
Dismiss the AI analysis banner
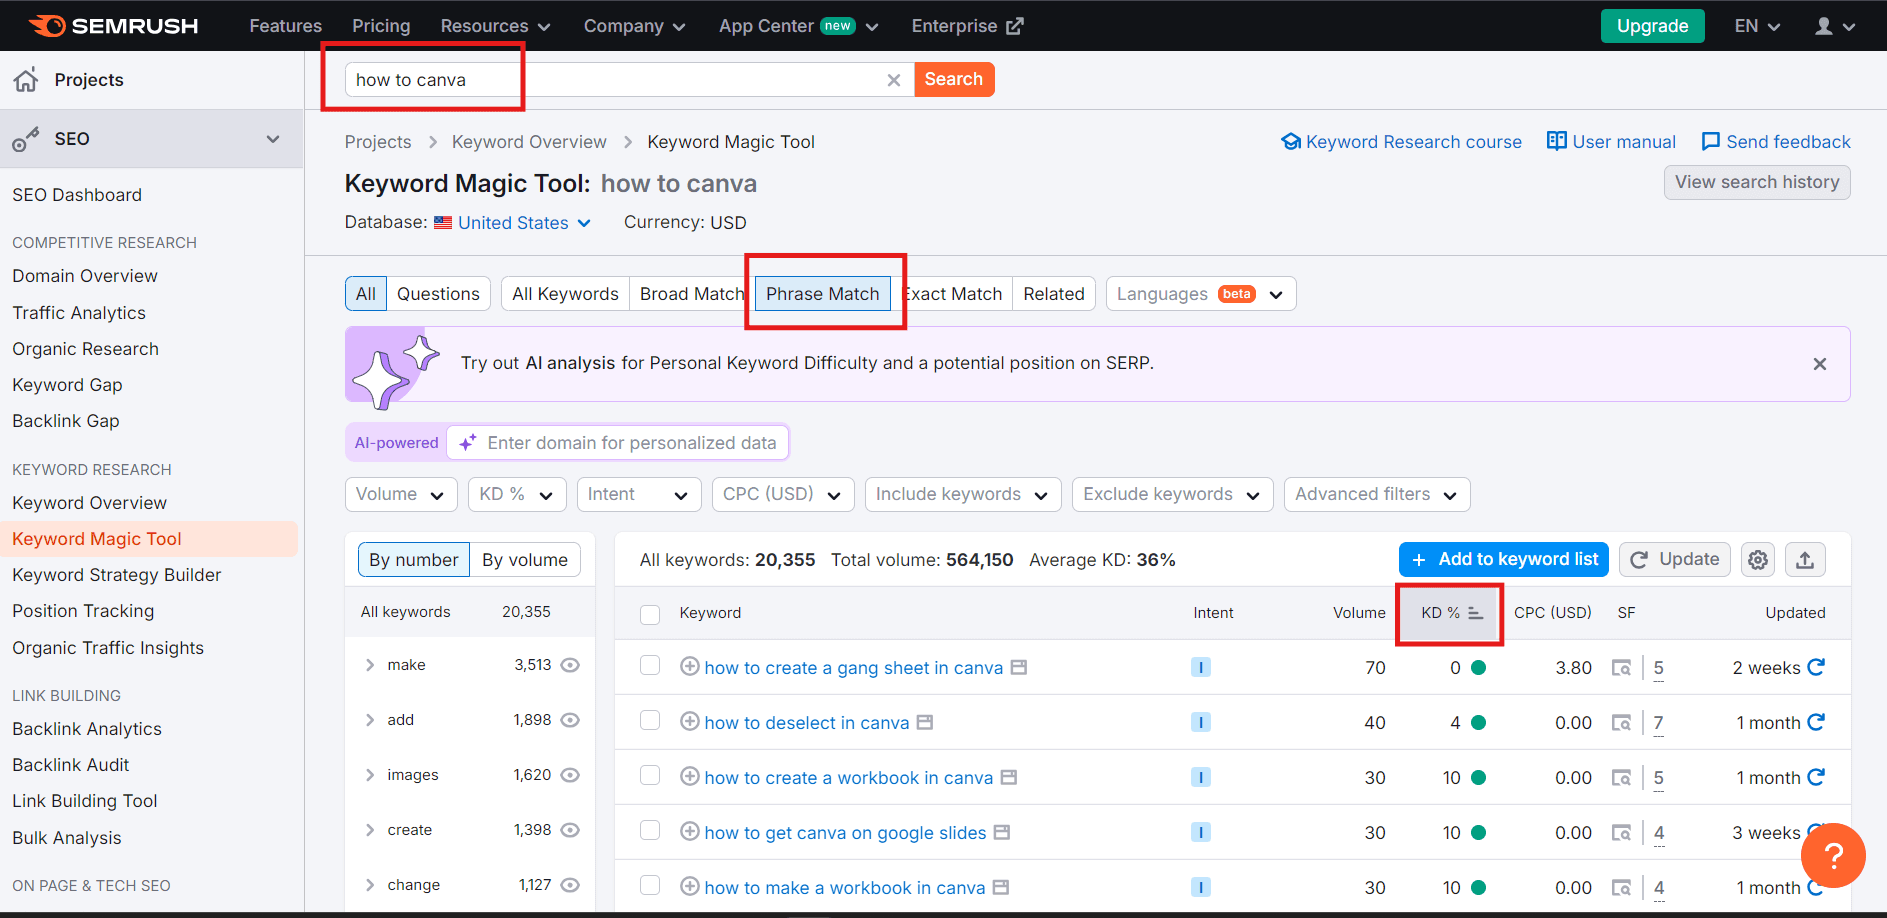(1820, 364)
